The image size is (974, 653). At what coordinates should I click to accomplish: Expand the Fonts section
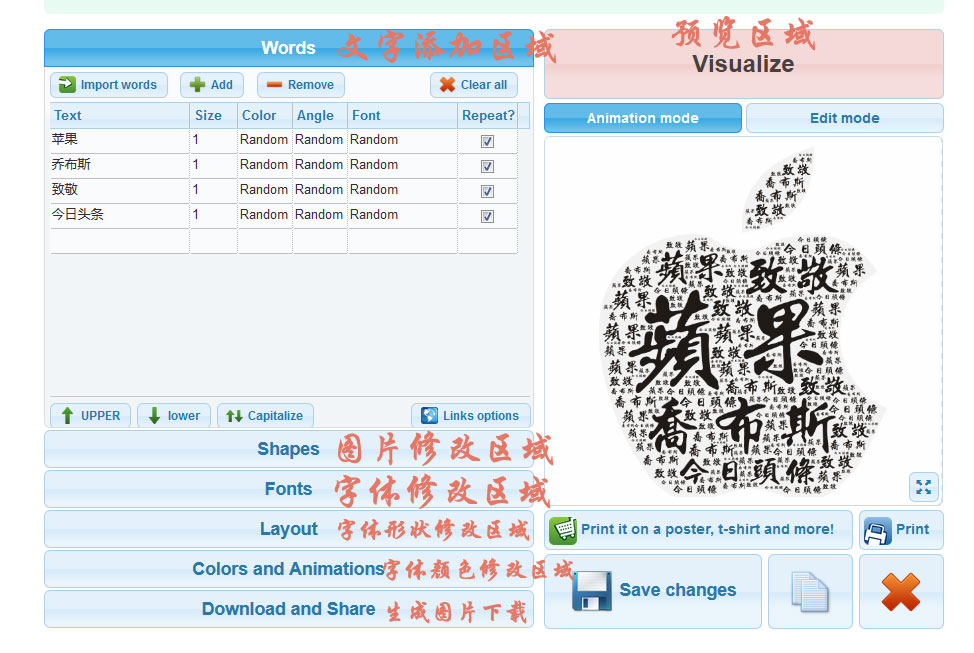(289, 489)
